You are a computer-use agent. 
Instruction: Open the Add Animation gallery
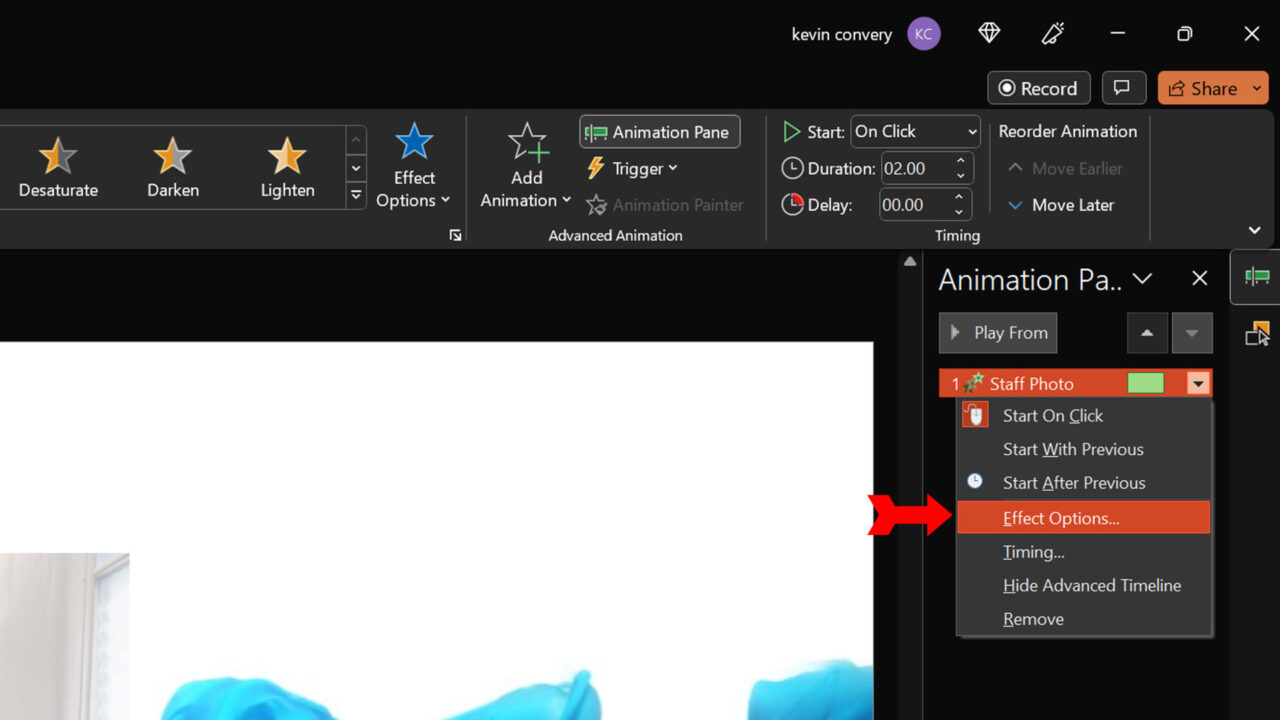(527, 165)
